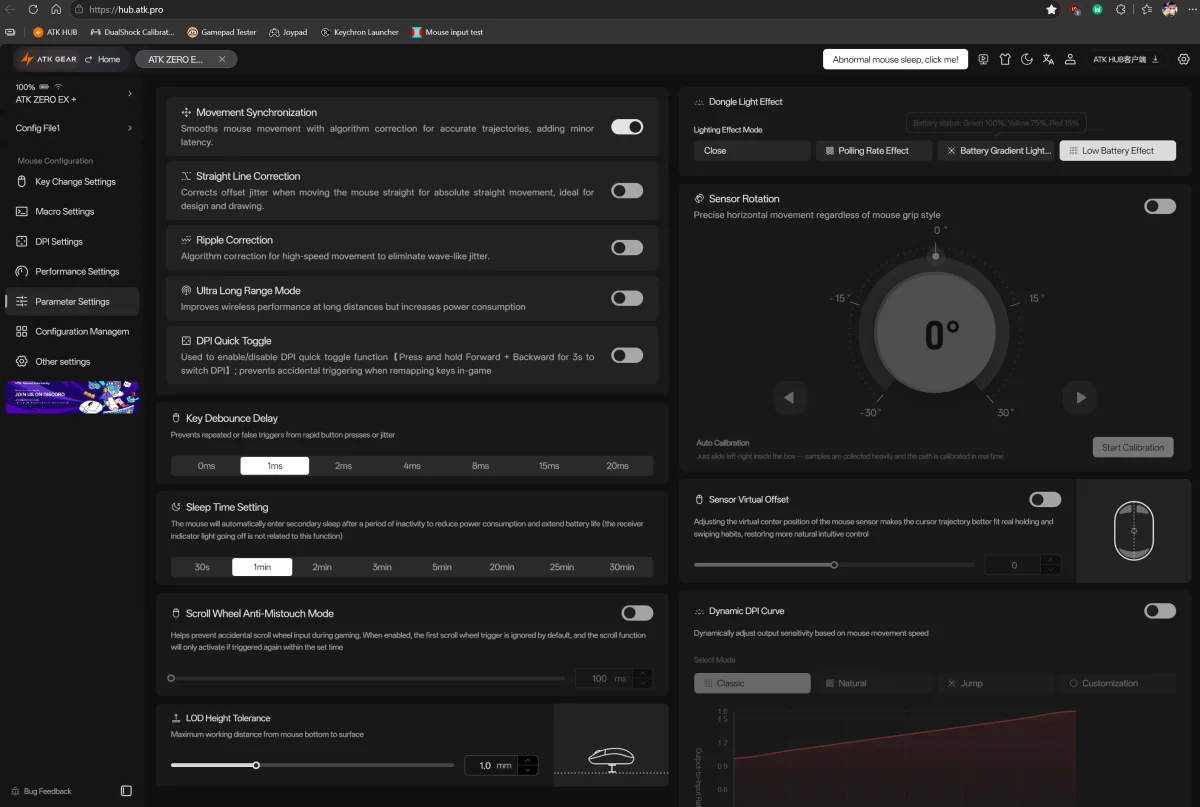Open the settings gear in the ATK header
1200x807 pixels.
pyautogui.click(x=1184, y=59)
